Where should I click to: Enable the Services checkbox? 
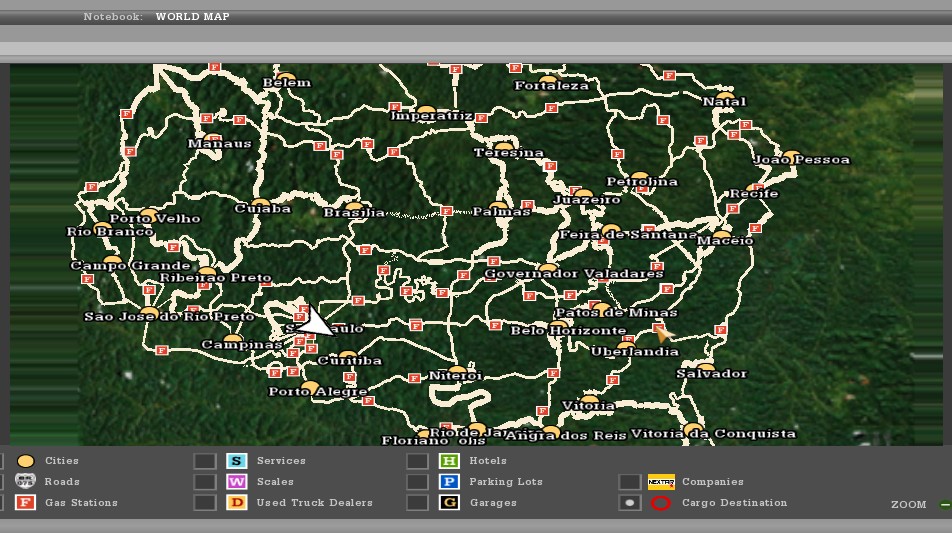point(205,461)
